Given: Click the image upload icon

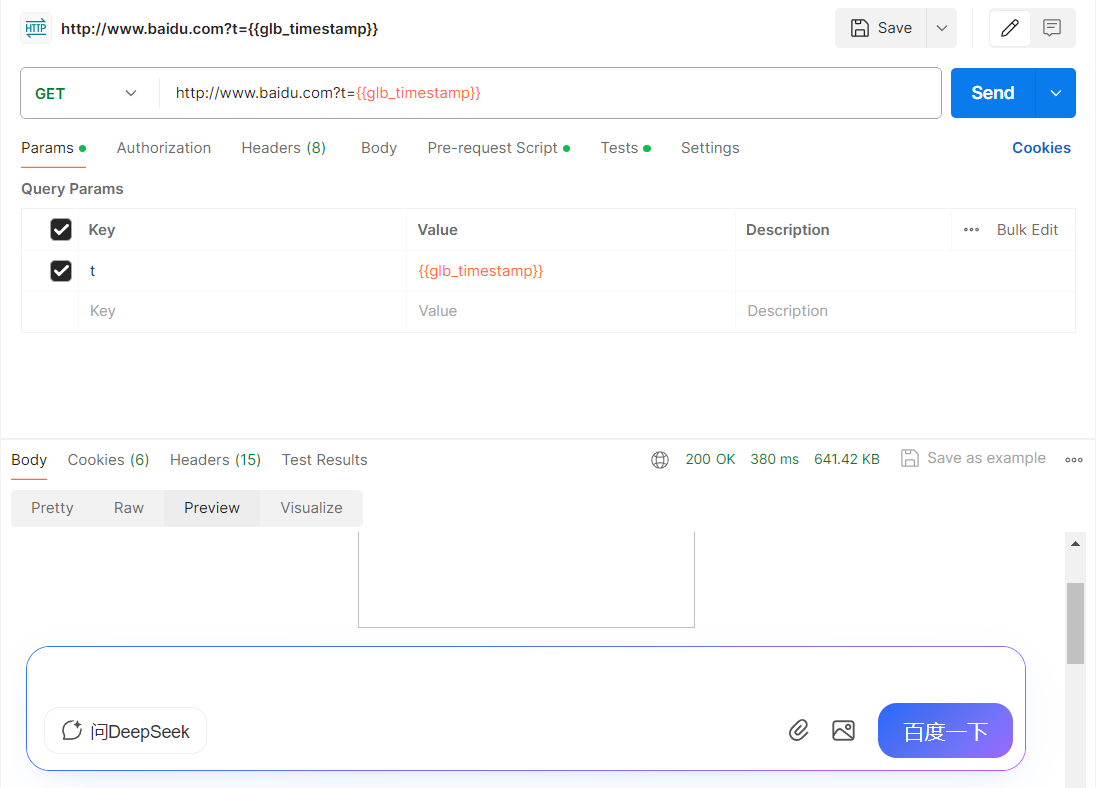Looking at the screenshot, I should [x=843, y=730].
